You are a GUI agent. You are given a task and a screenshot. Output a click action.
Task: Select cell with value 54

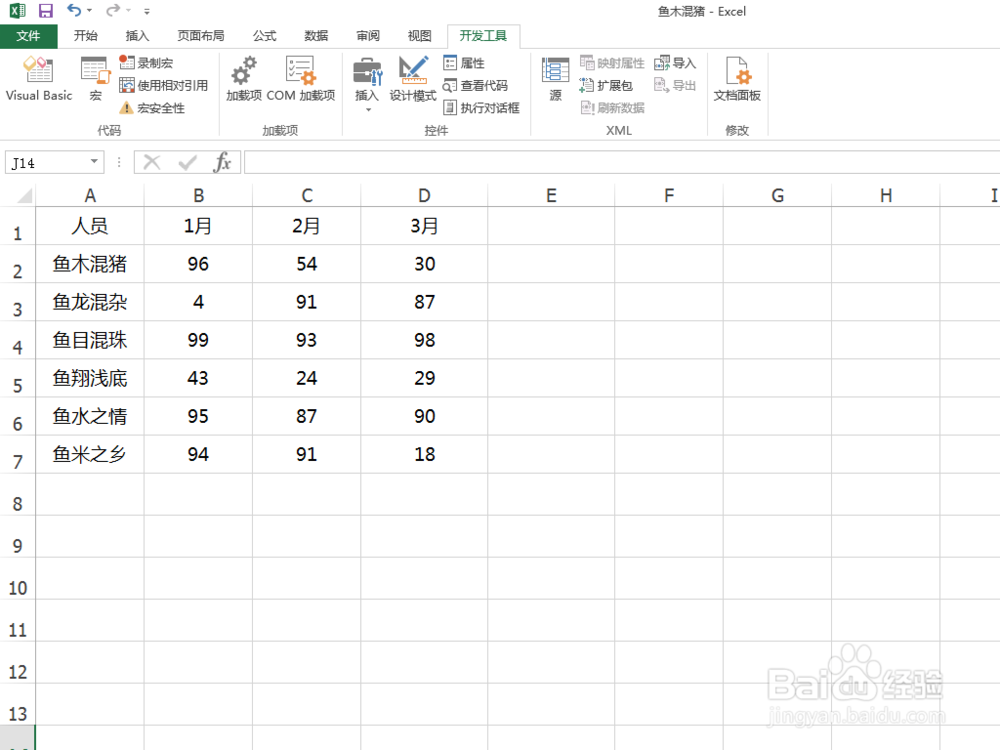pos(307,264)
